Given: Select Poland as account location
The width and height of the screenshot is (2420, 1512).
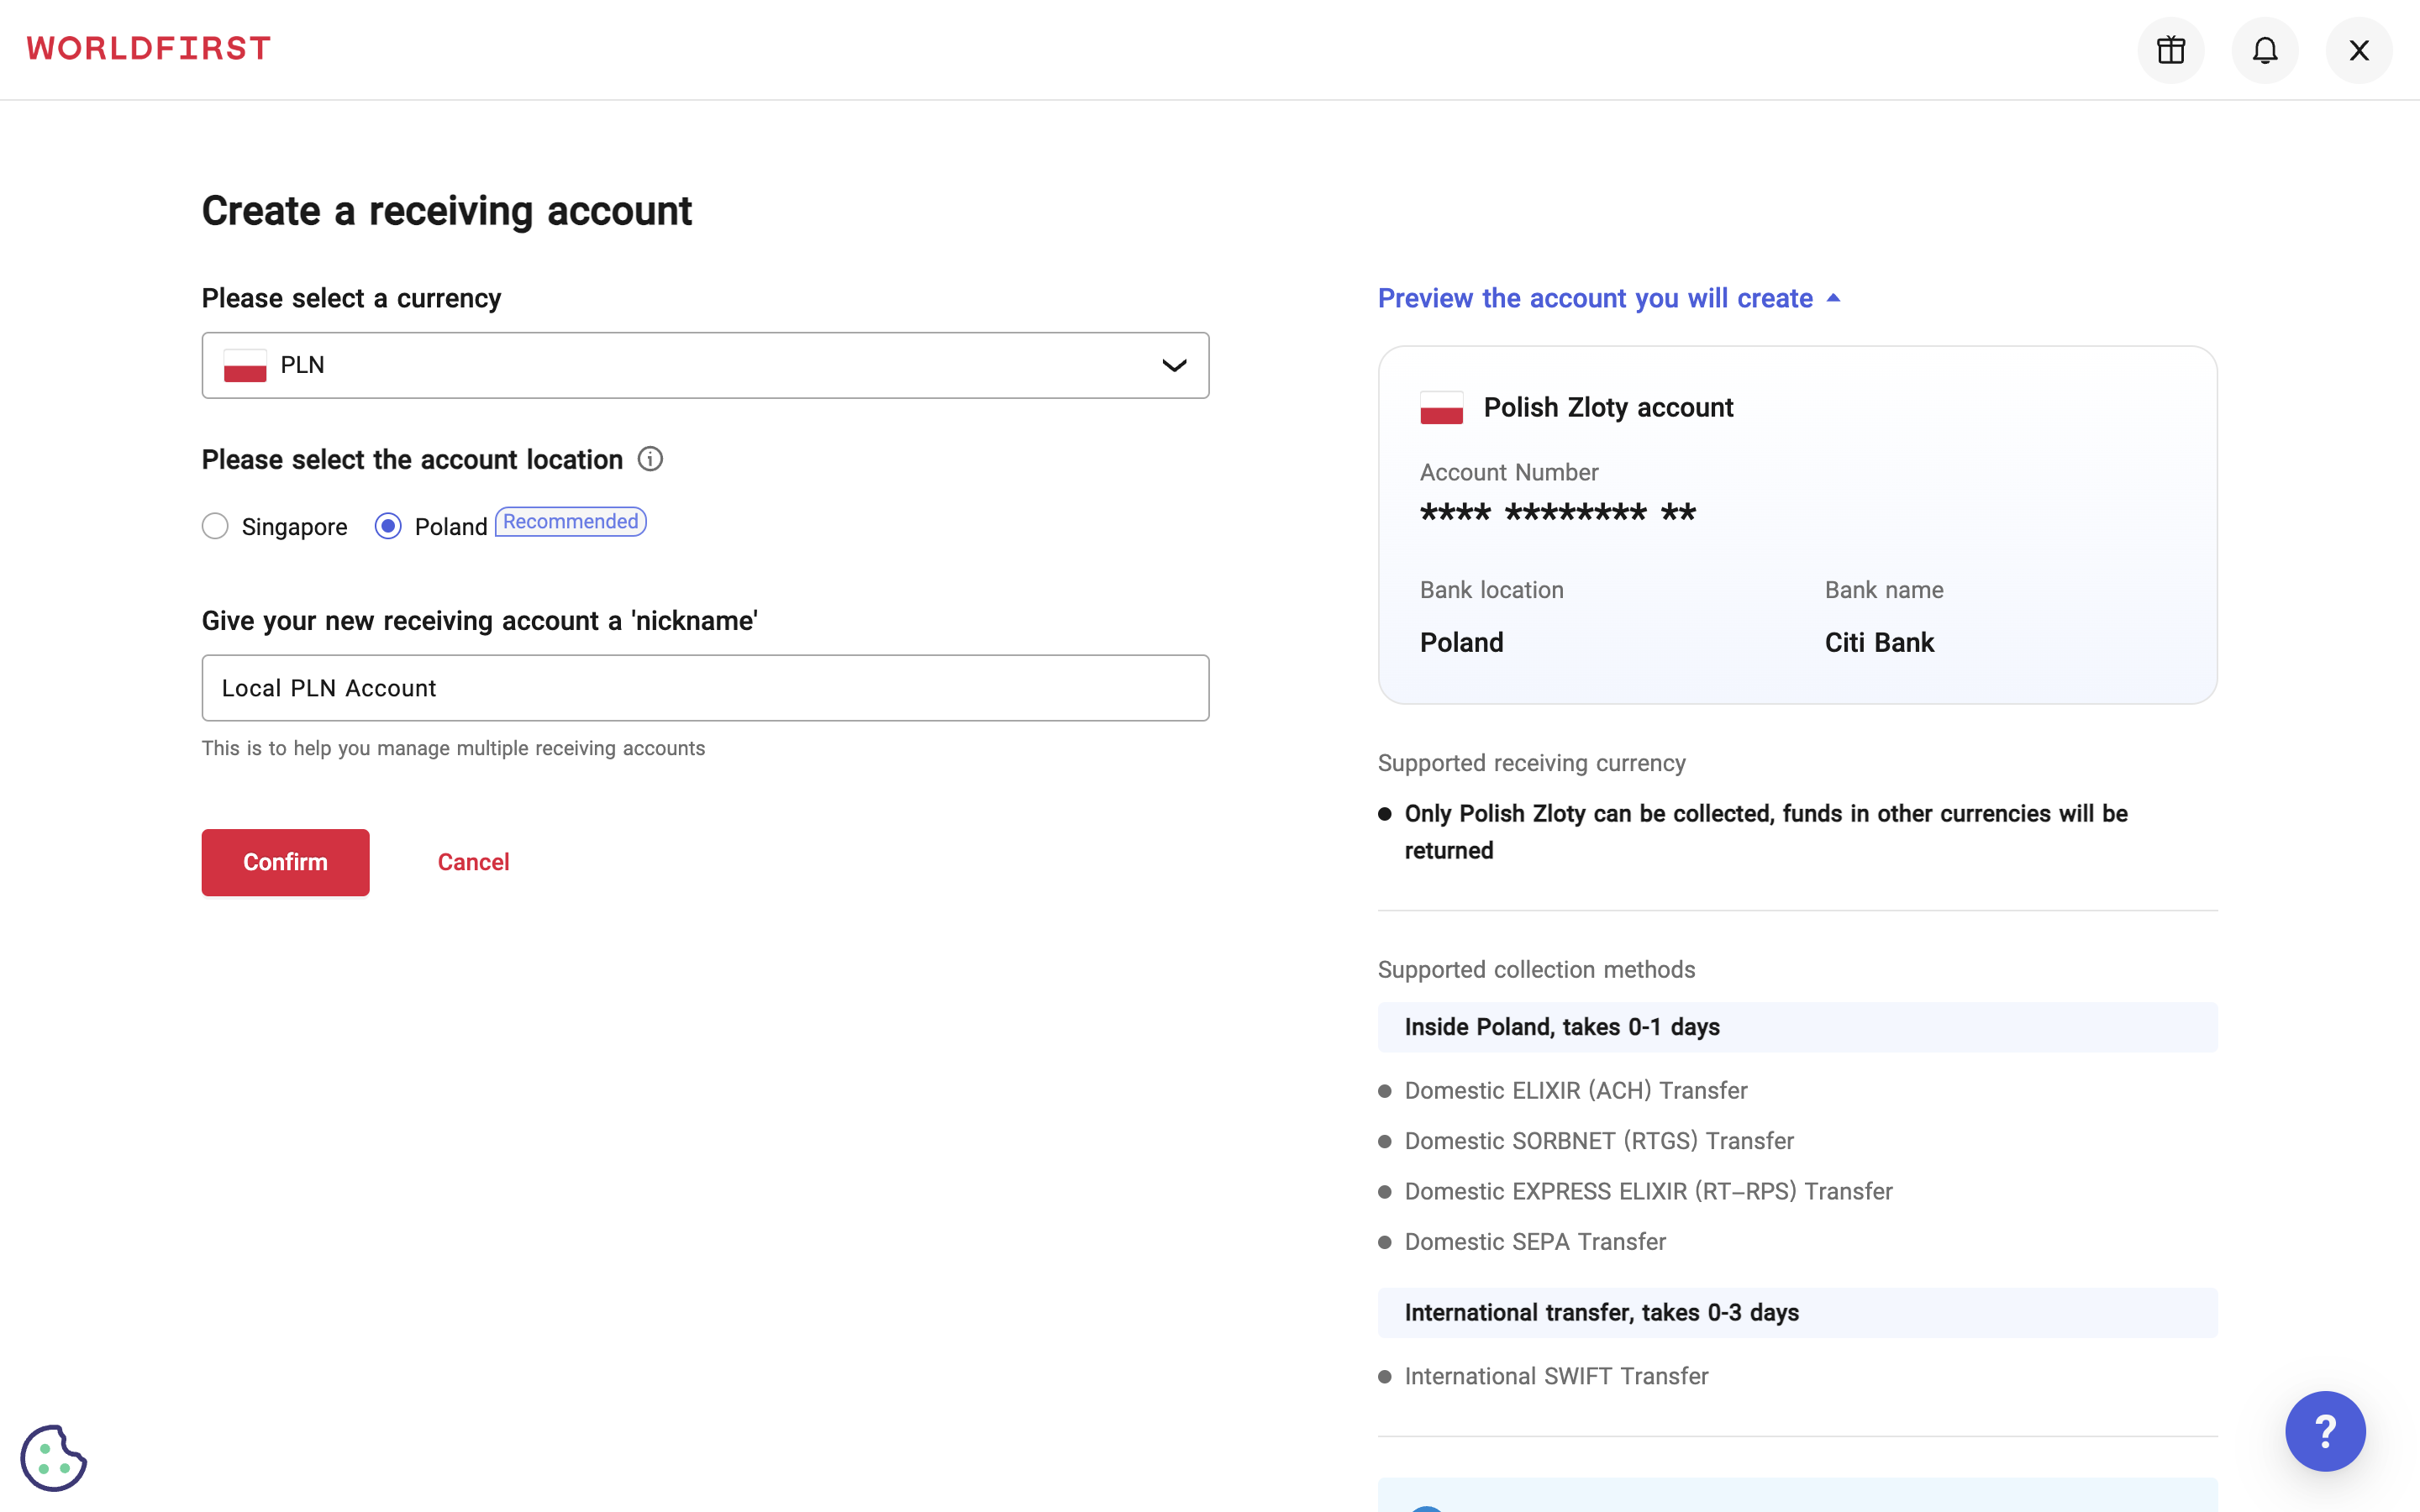Looking at the screenshot, I should coord(388,526).
